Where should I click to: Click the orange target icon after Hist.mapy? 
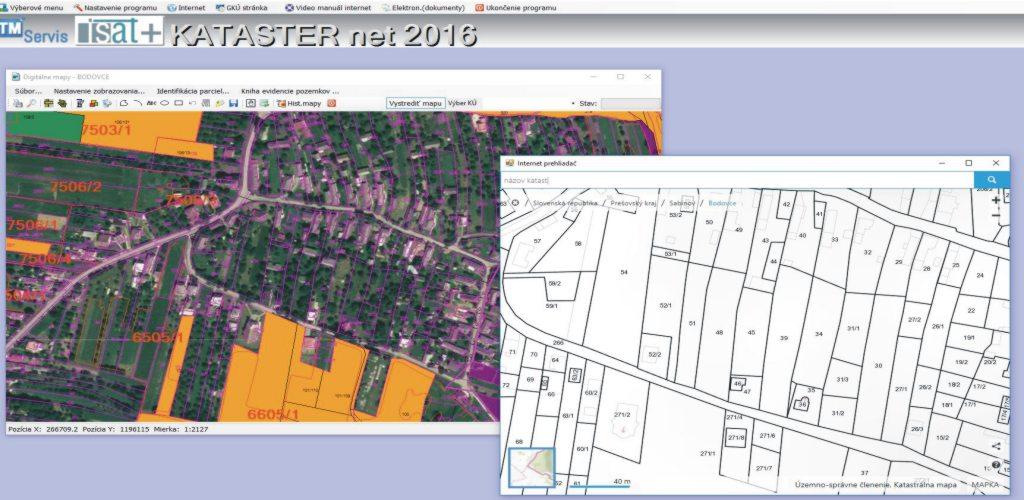click(332, 103)
